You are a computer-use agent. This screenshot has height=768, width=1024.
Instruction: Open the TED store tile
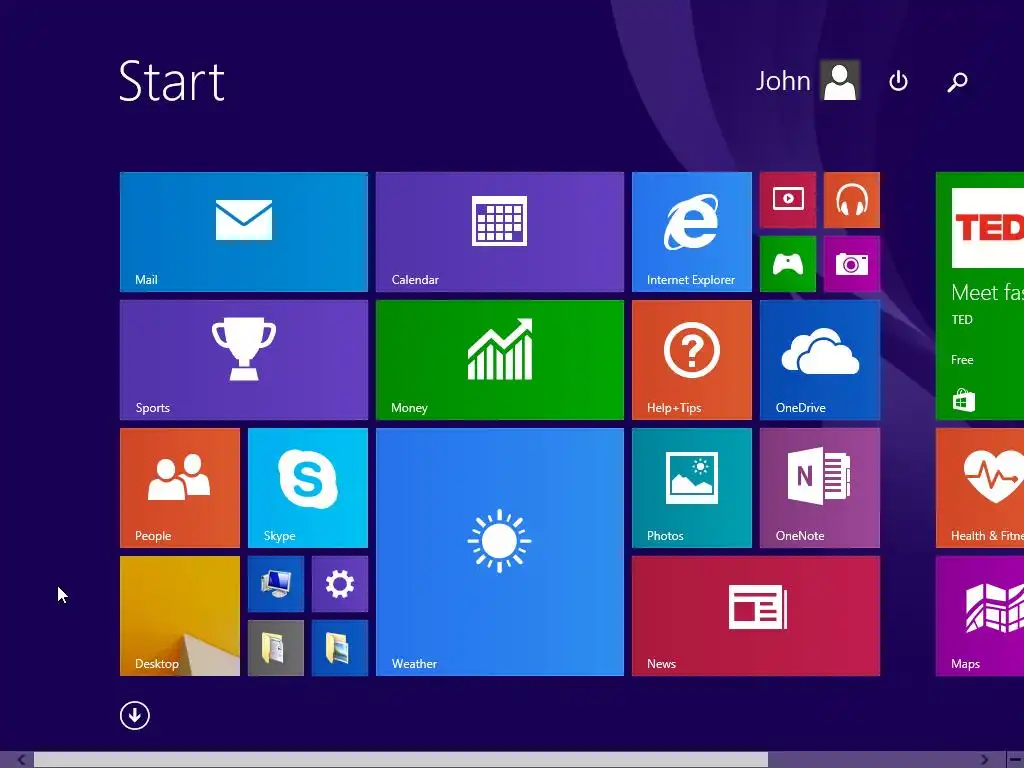pos(980,296)
